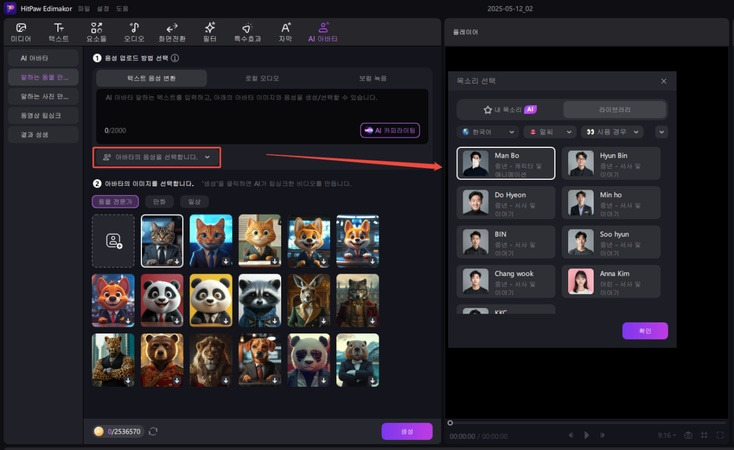Click the purple 생성 generate button
This screenshot has height=450, width=734.
click(x=407, y=431)
